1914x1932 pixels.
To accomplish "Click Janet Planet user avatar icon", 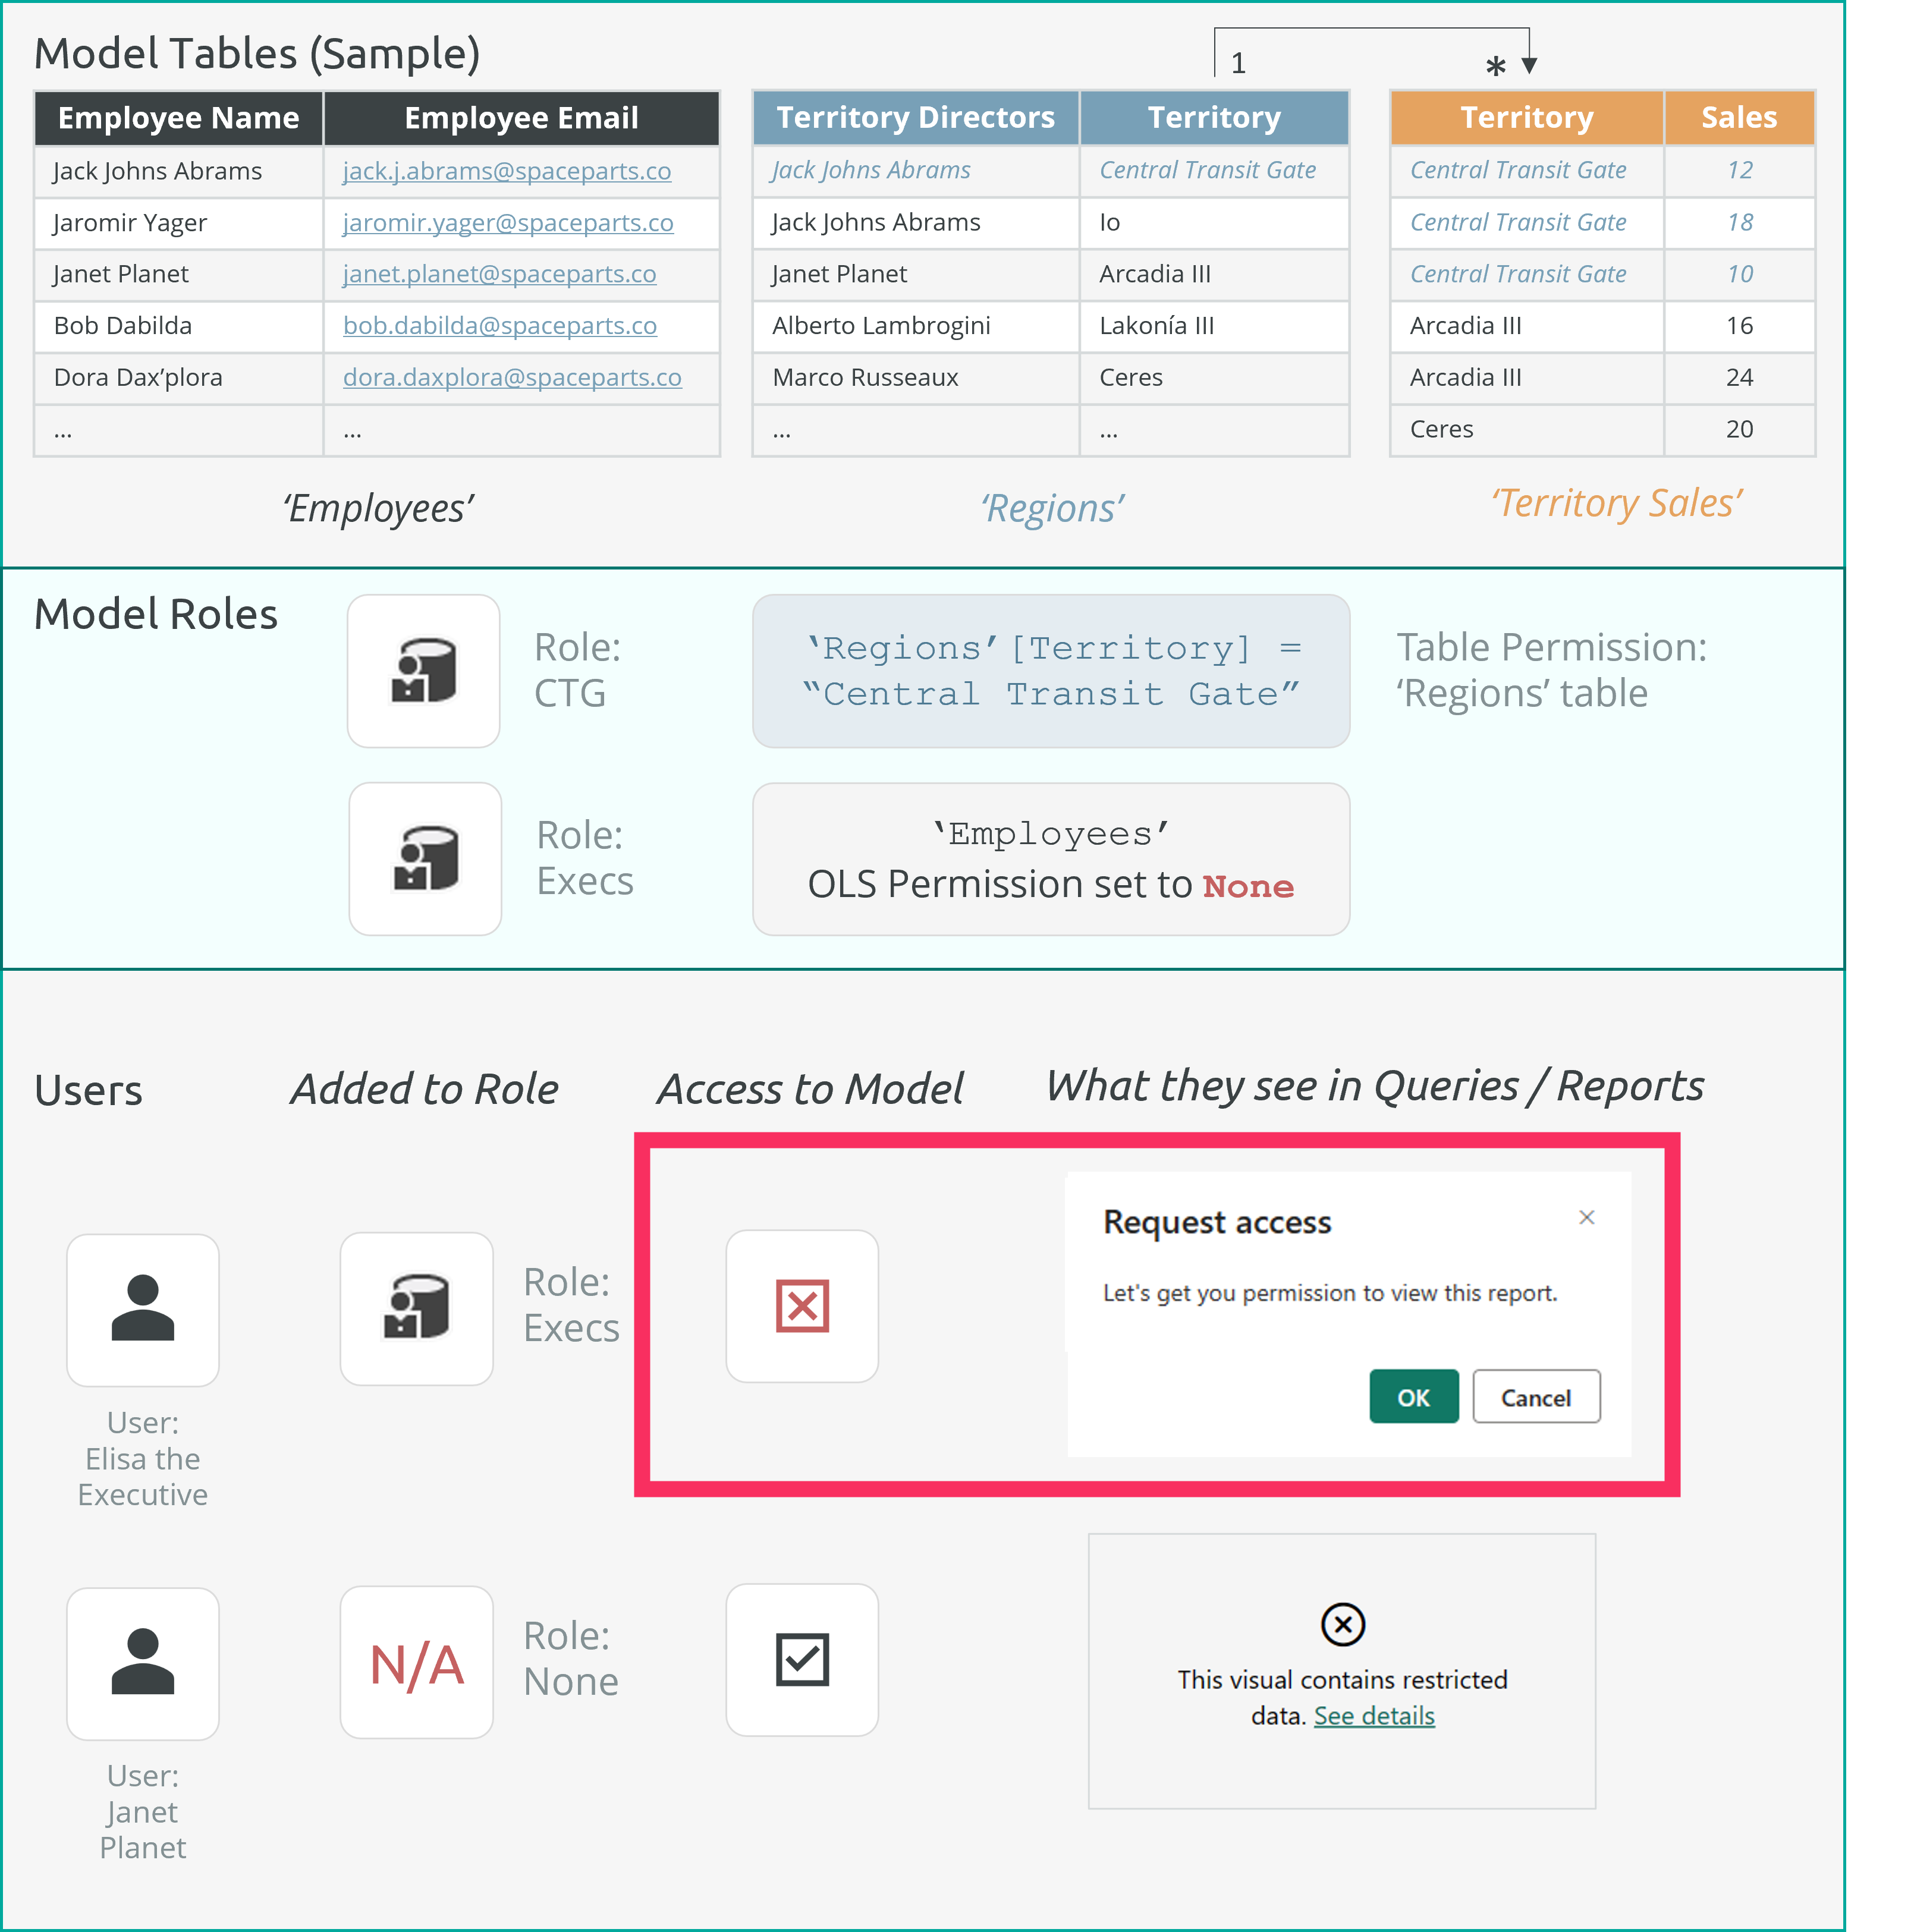I will point(143,1663).
